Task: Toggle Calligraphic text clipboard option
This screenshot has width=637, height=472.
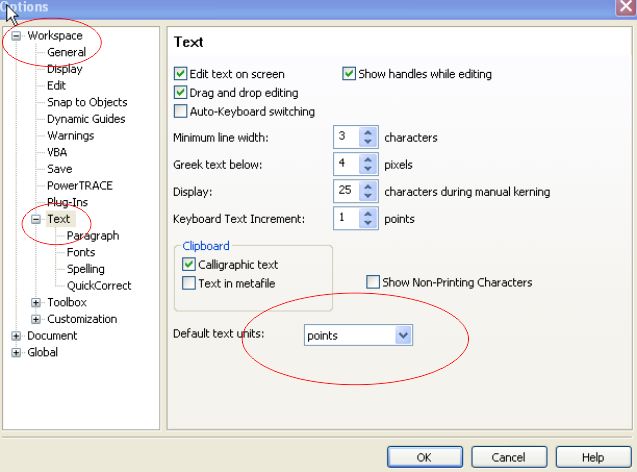Action: pos(189,264)
